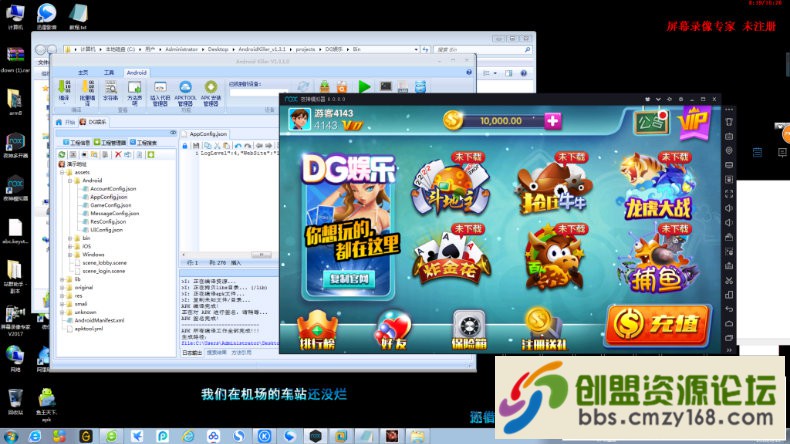Click the 充值 recharge button
This screenshot has width=790, height=444.
pos(659,325)
